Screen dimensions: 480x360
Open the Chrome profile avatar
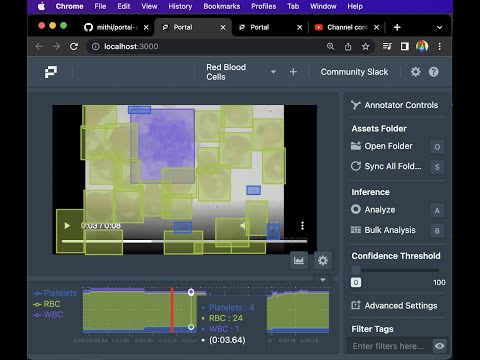[422, 46]
